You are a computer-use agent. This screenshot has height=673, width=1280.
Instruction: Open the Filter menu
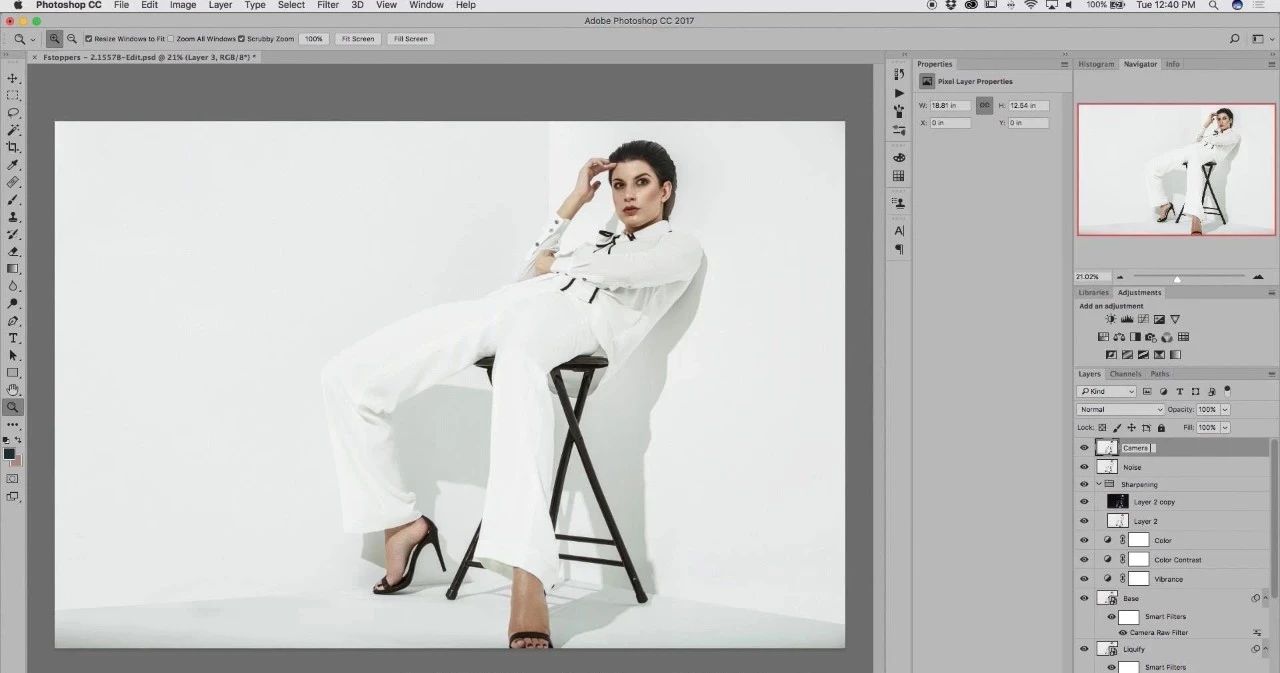pyautogui.click(x=328, y=5)
